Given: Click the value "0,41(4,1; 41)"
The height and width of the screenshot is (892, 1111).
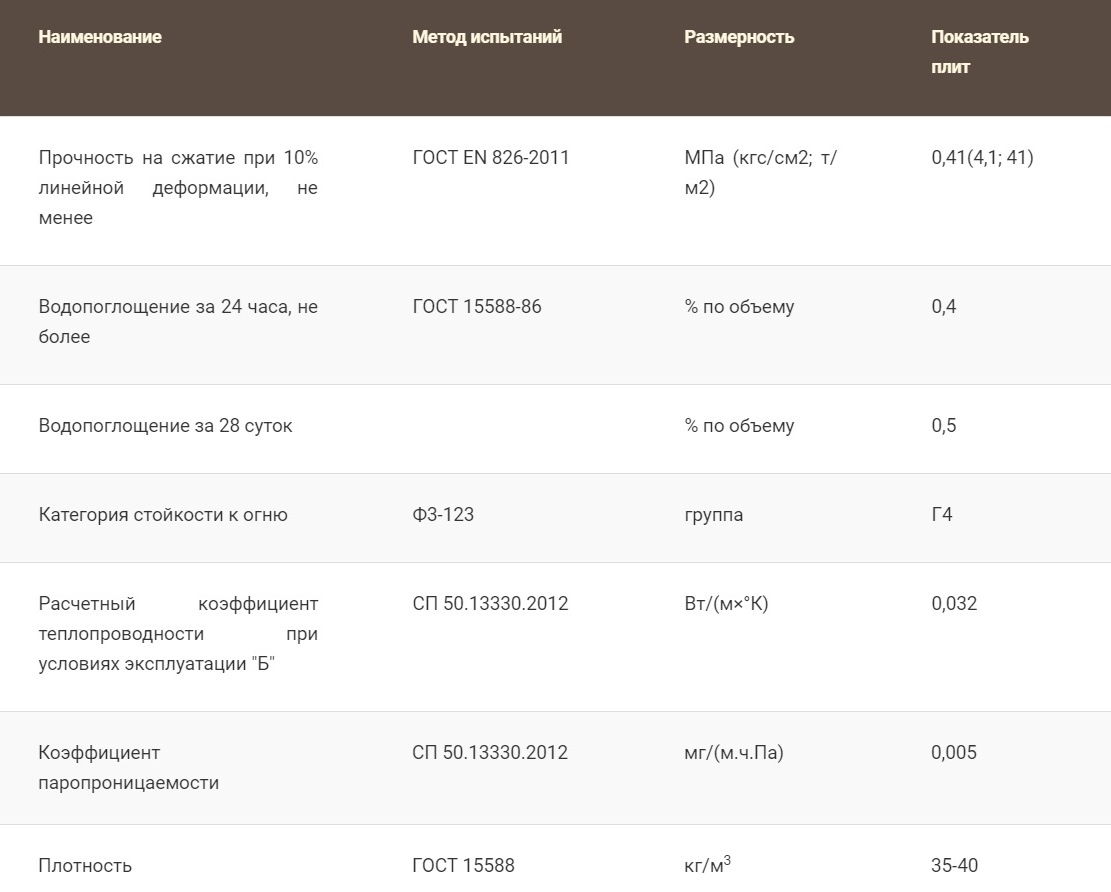Looking at the screenshot, I should 982,158.
